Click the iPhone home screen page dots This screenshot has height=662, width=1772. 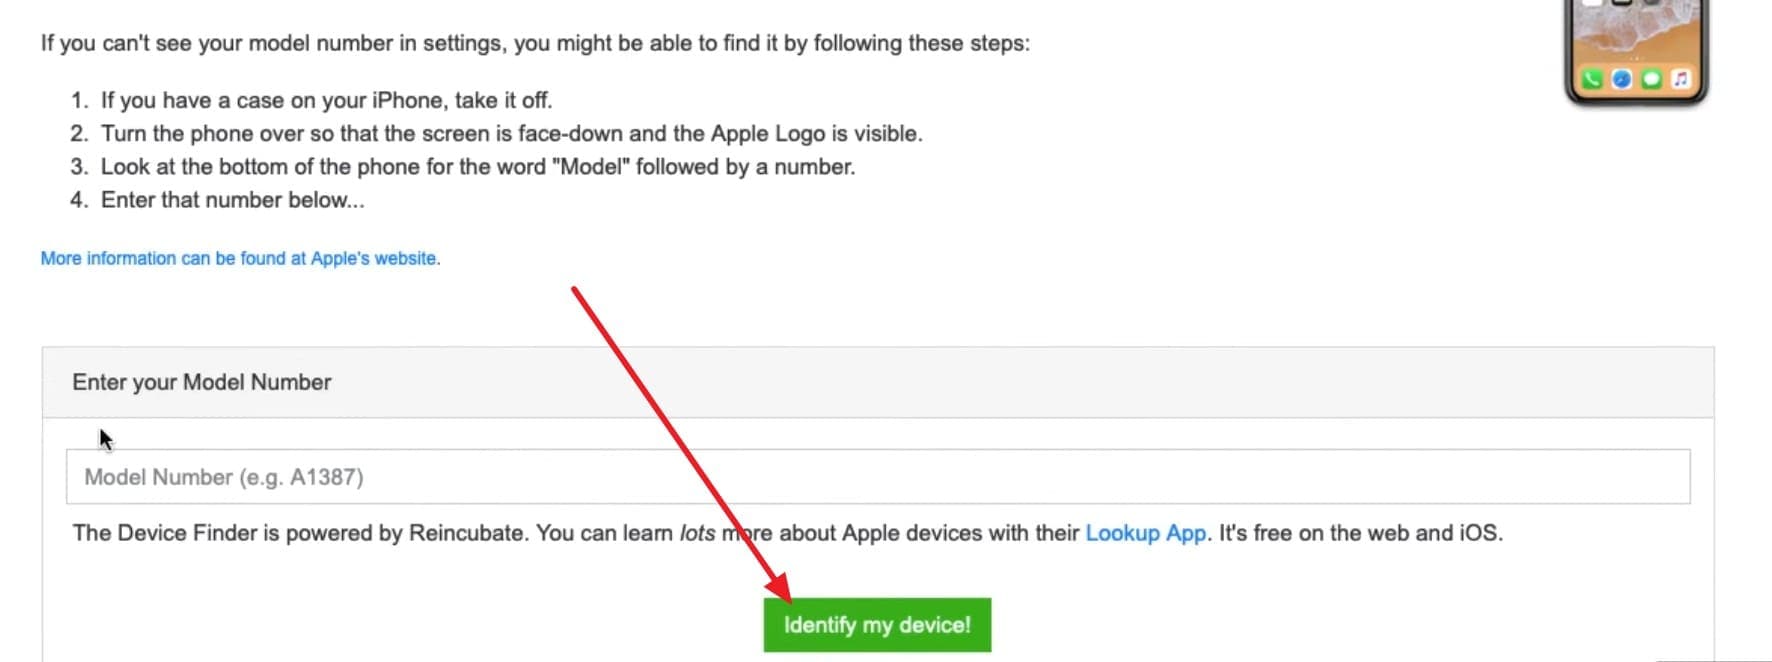coord(1636,60)
